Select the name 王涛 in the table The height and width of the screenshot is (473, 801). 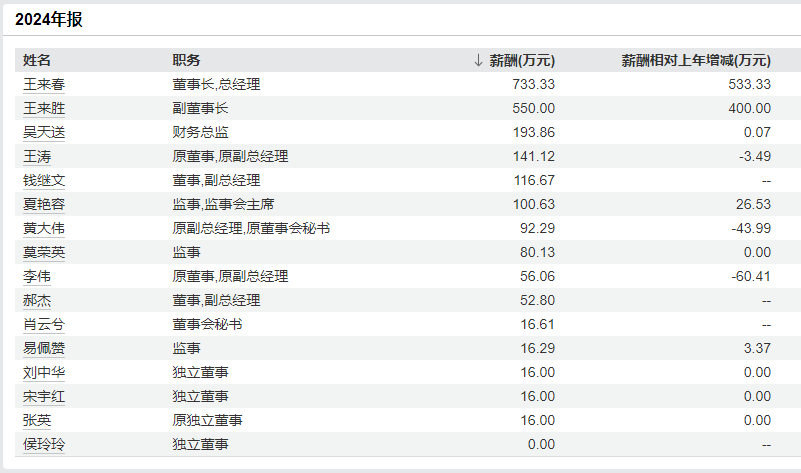point(37,156)
